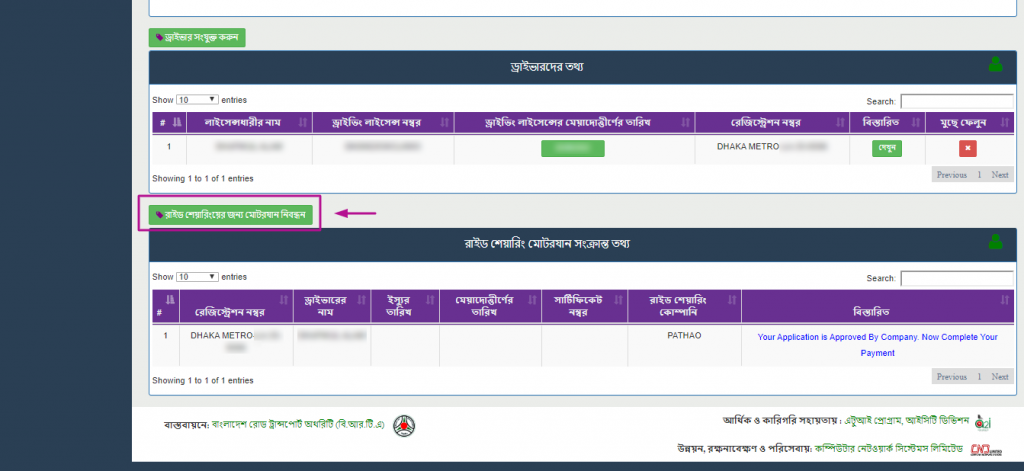Open the entries dropdown in the ride sharing table
Image resolution: width=1024 pixels, height=471 pixels.
click(x=197, y=276)
